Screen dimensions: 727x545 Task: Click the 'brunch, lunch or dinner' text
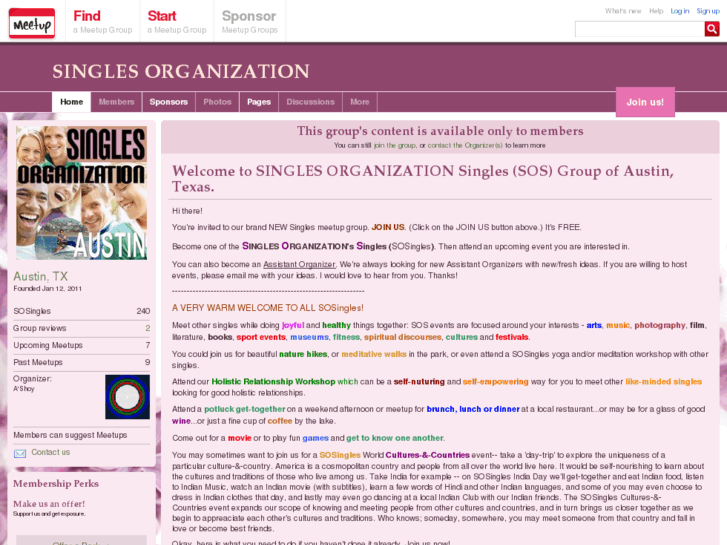(x=472, y=409)
